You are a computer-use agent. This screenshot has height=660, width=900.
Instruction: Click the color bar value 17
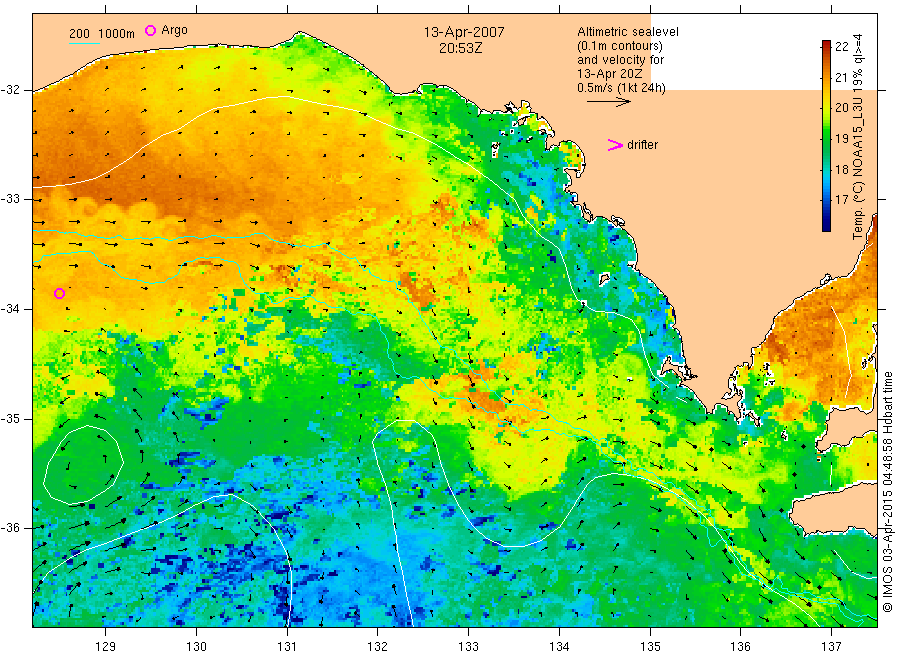(x=841, y=200)
